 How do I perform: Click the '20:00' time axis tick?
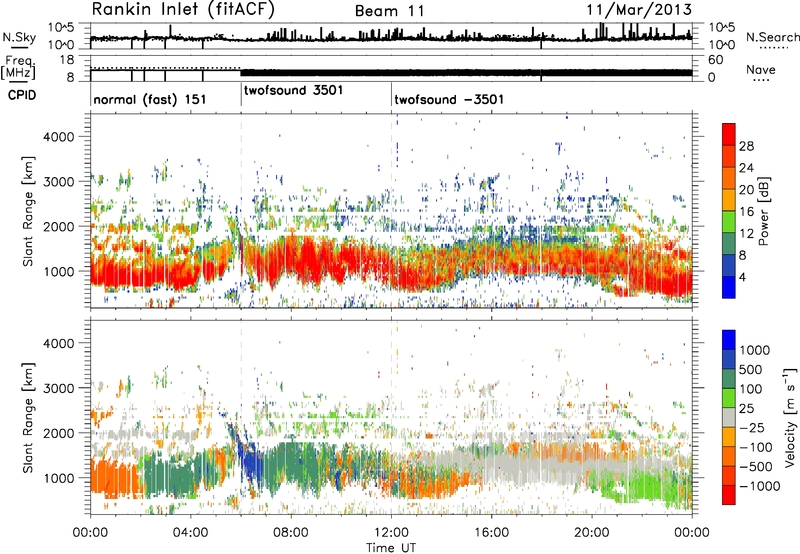pos(591,533)
